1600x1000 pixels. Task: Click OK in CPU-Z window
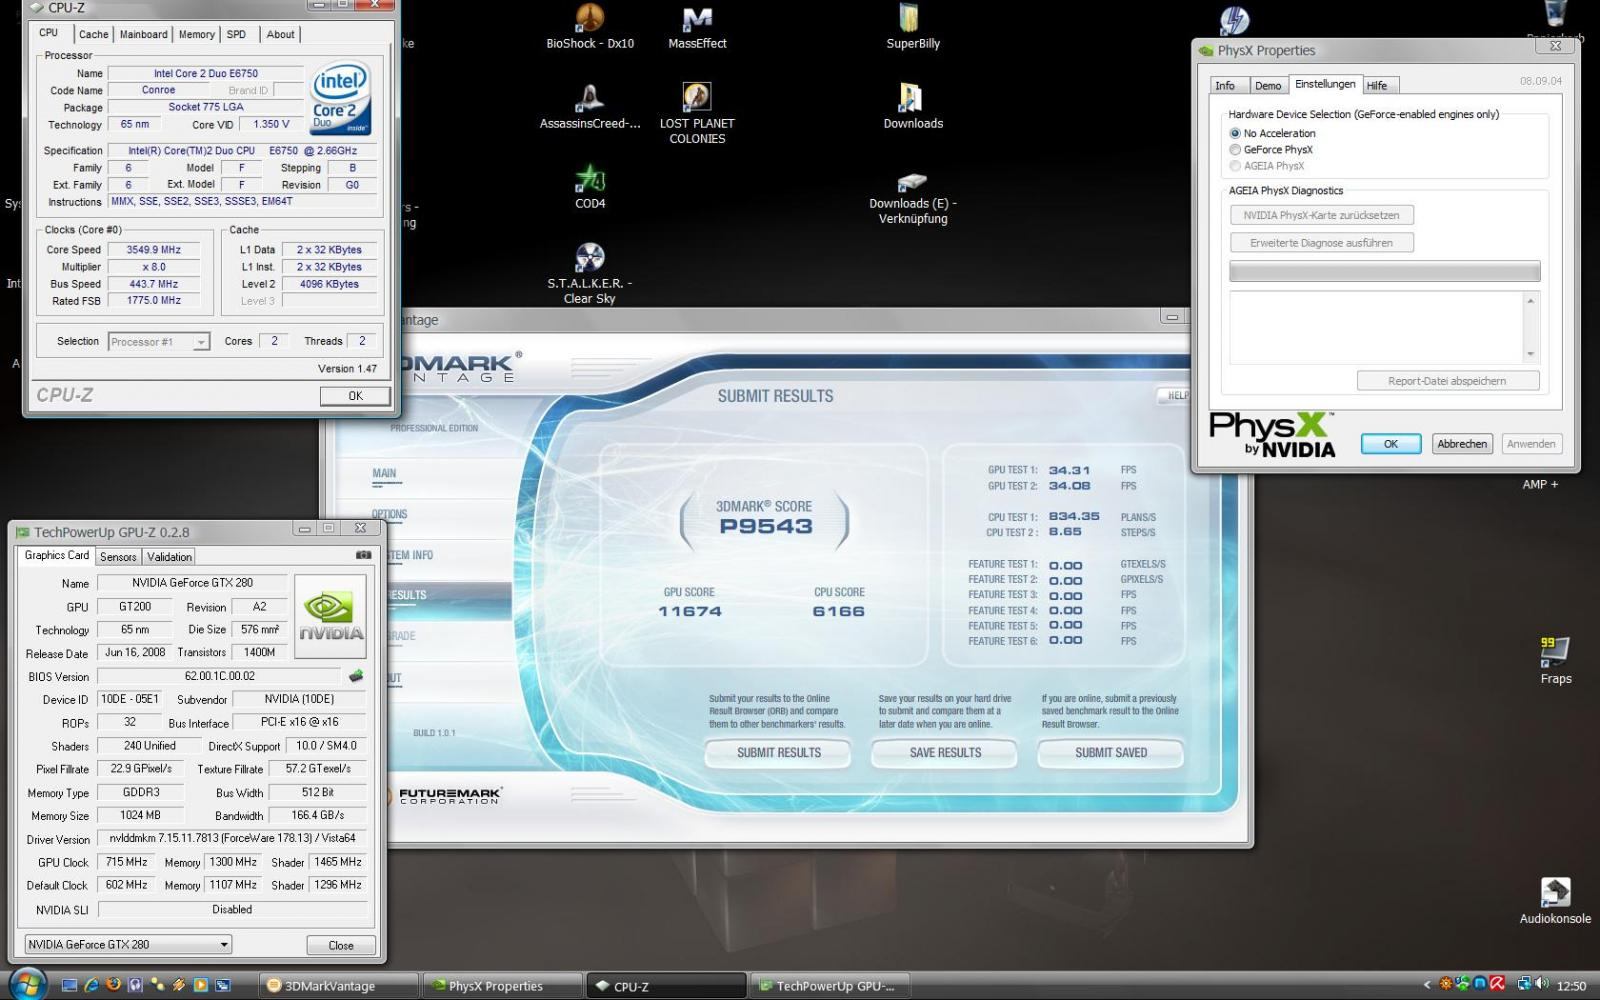[x=355, y=396]
